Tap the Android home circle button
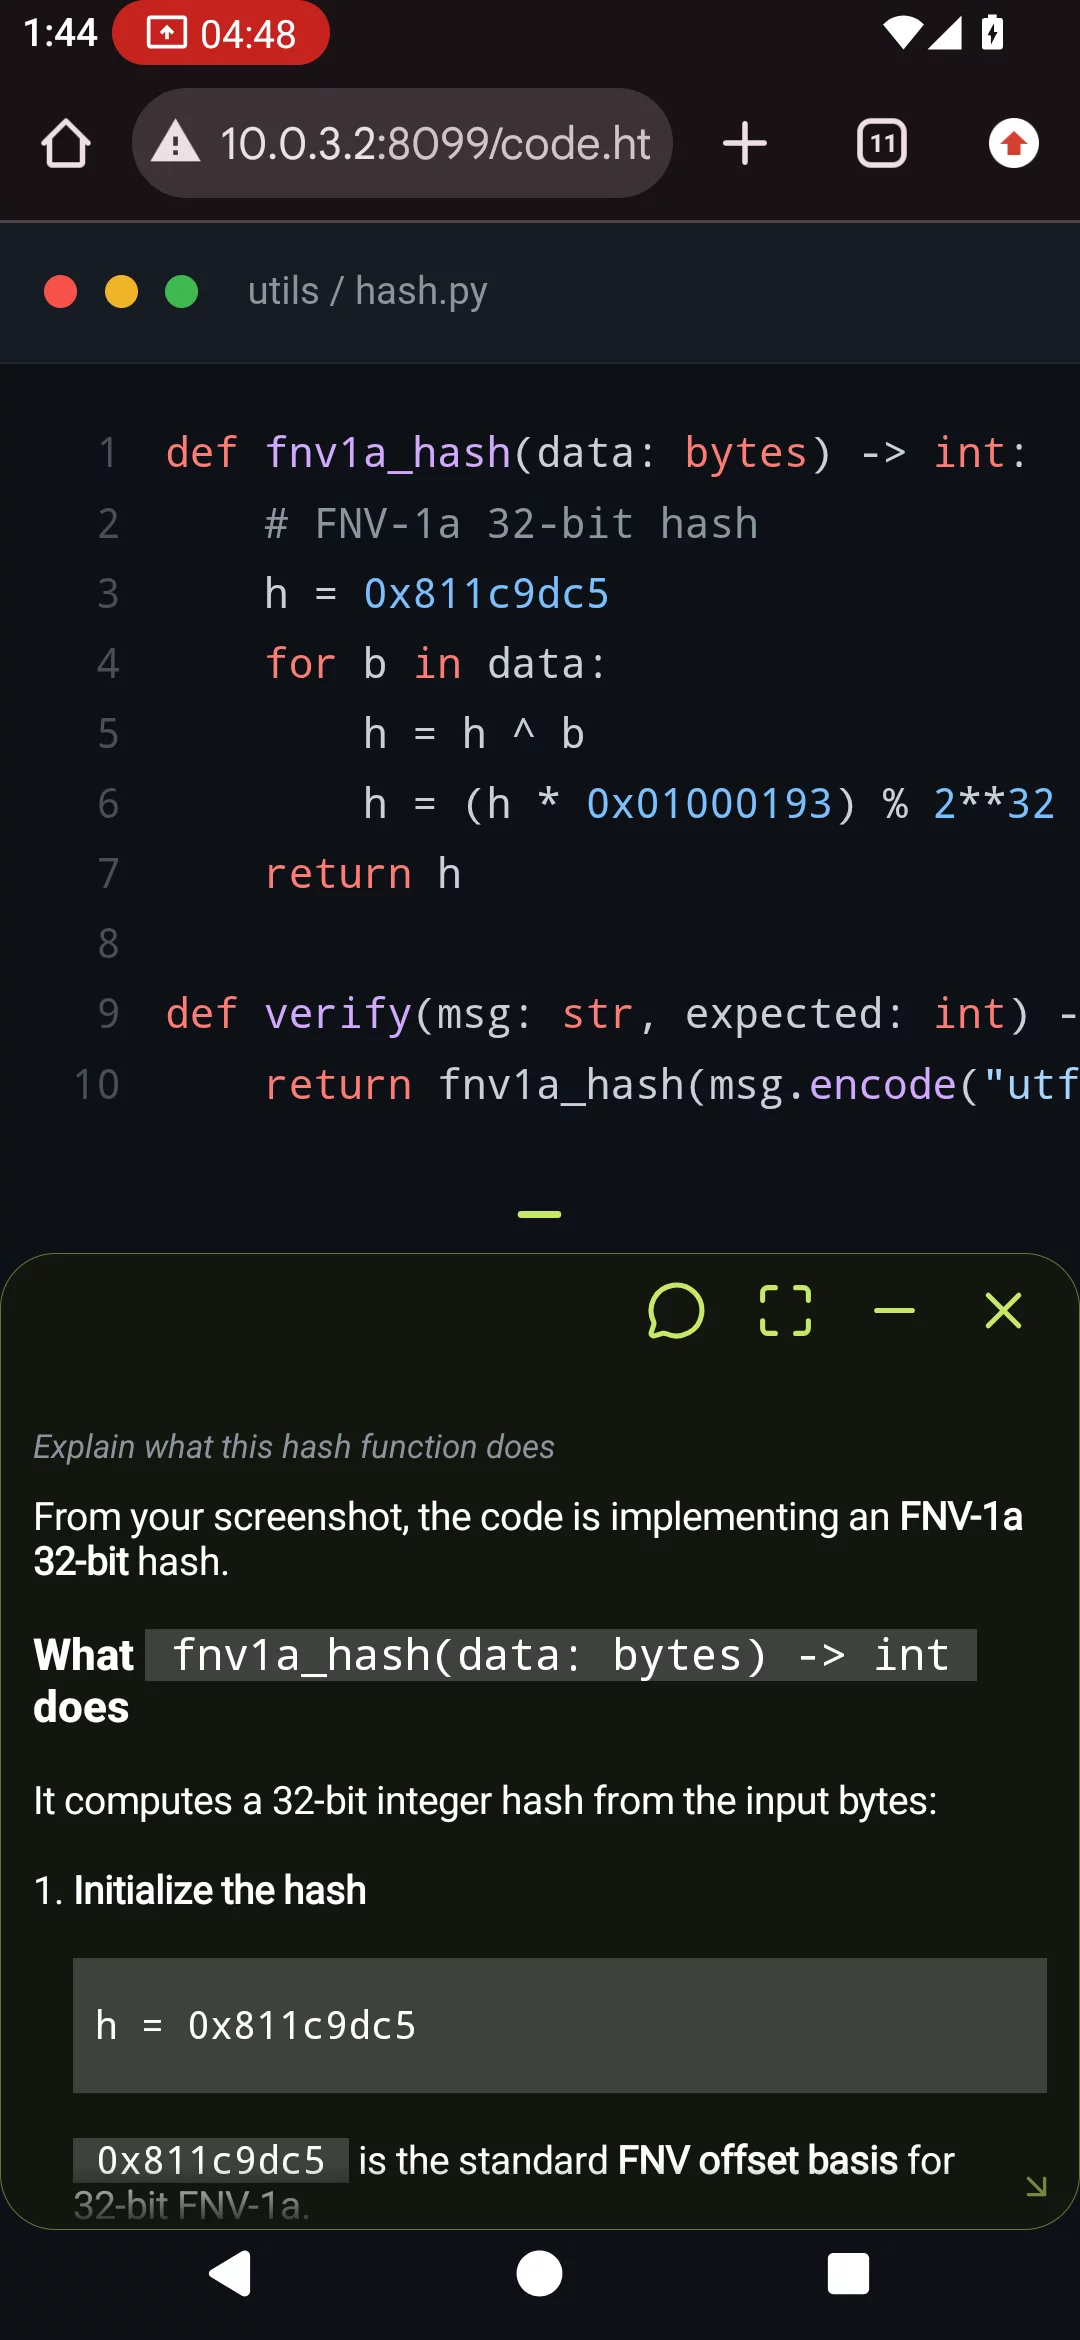 (539, 2274)
